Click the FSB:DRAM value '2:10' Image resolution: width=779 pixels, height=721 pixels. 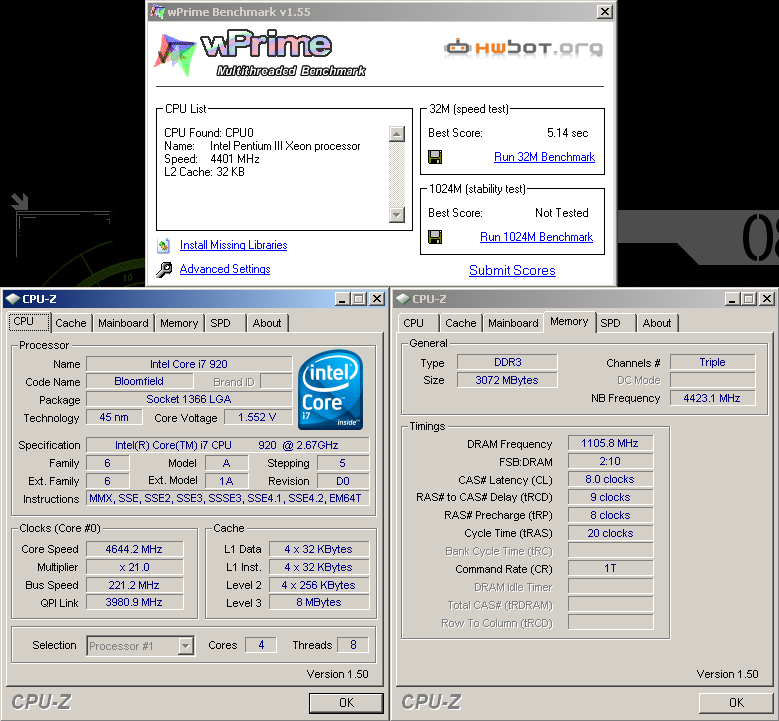click(611, 461)
